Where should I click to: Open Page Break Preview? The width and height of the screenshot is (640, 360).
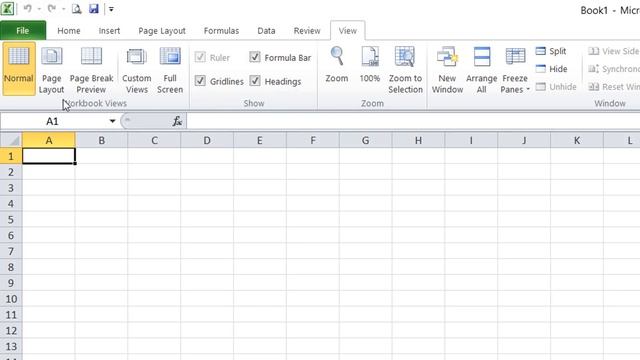click(91, 70)
